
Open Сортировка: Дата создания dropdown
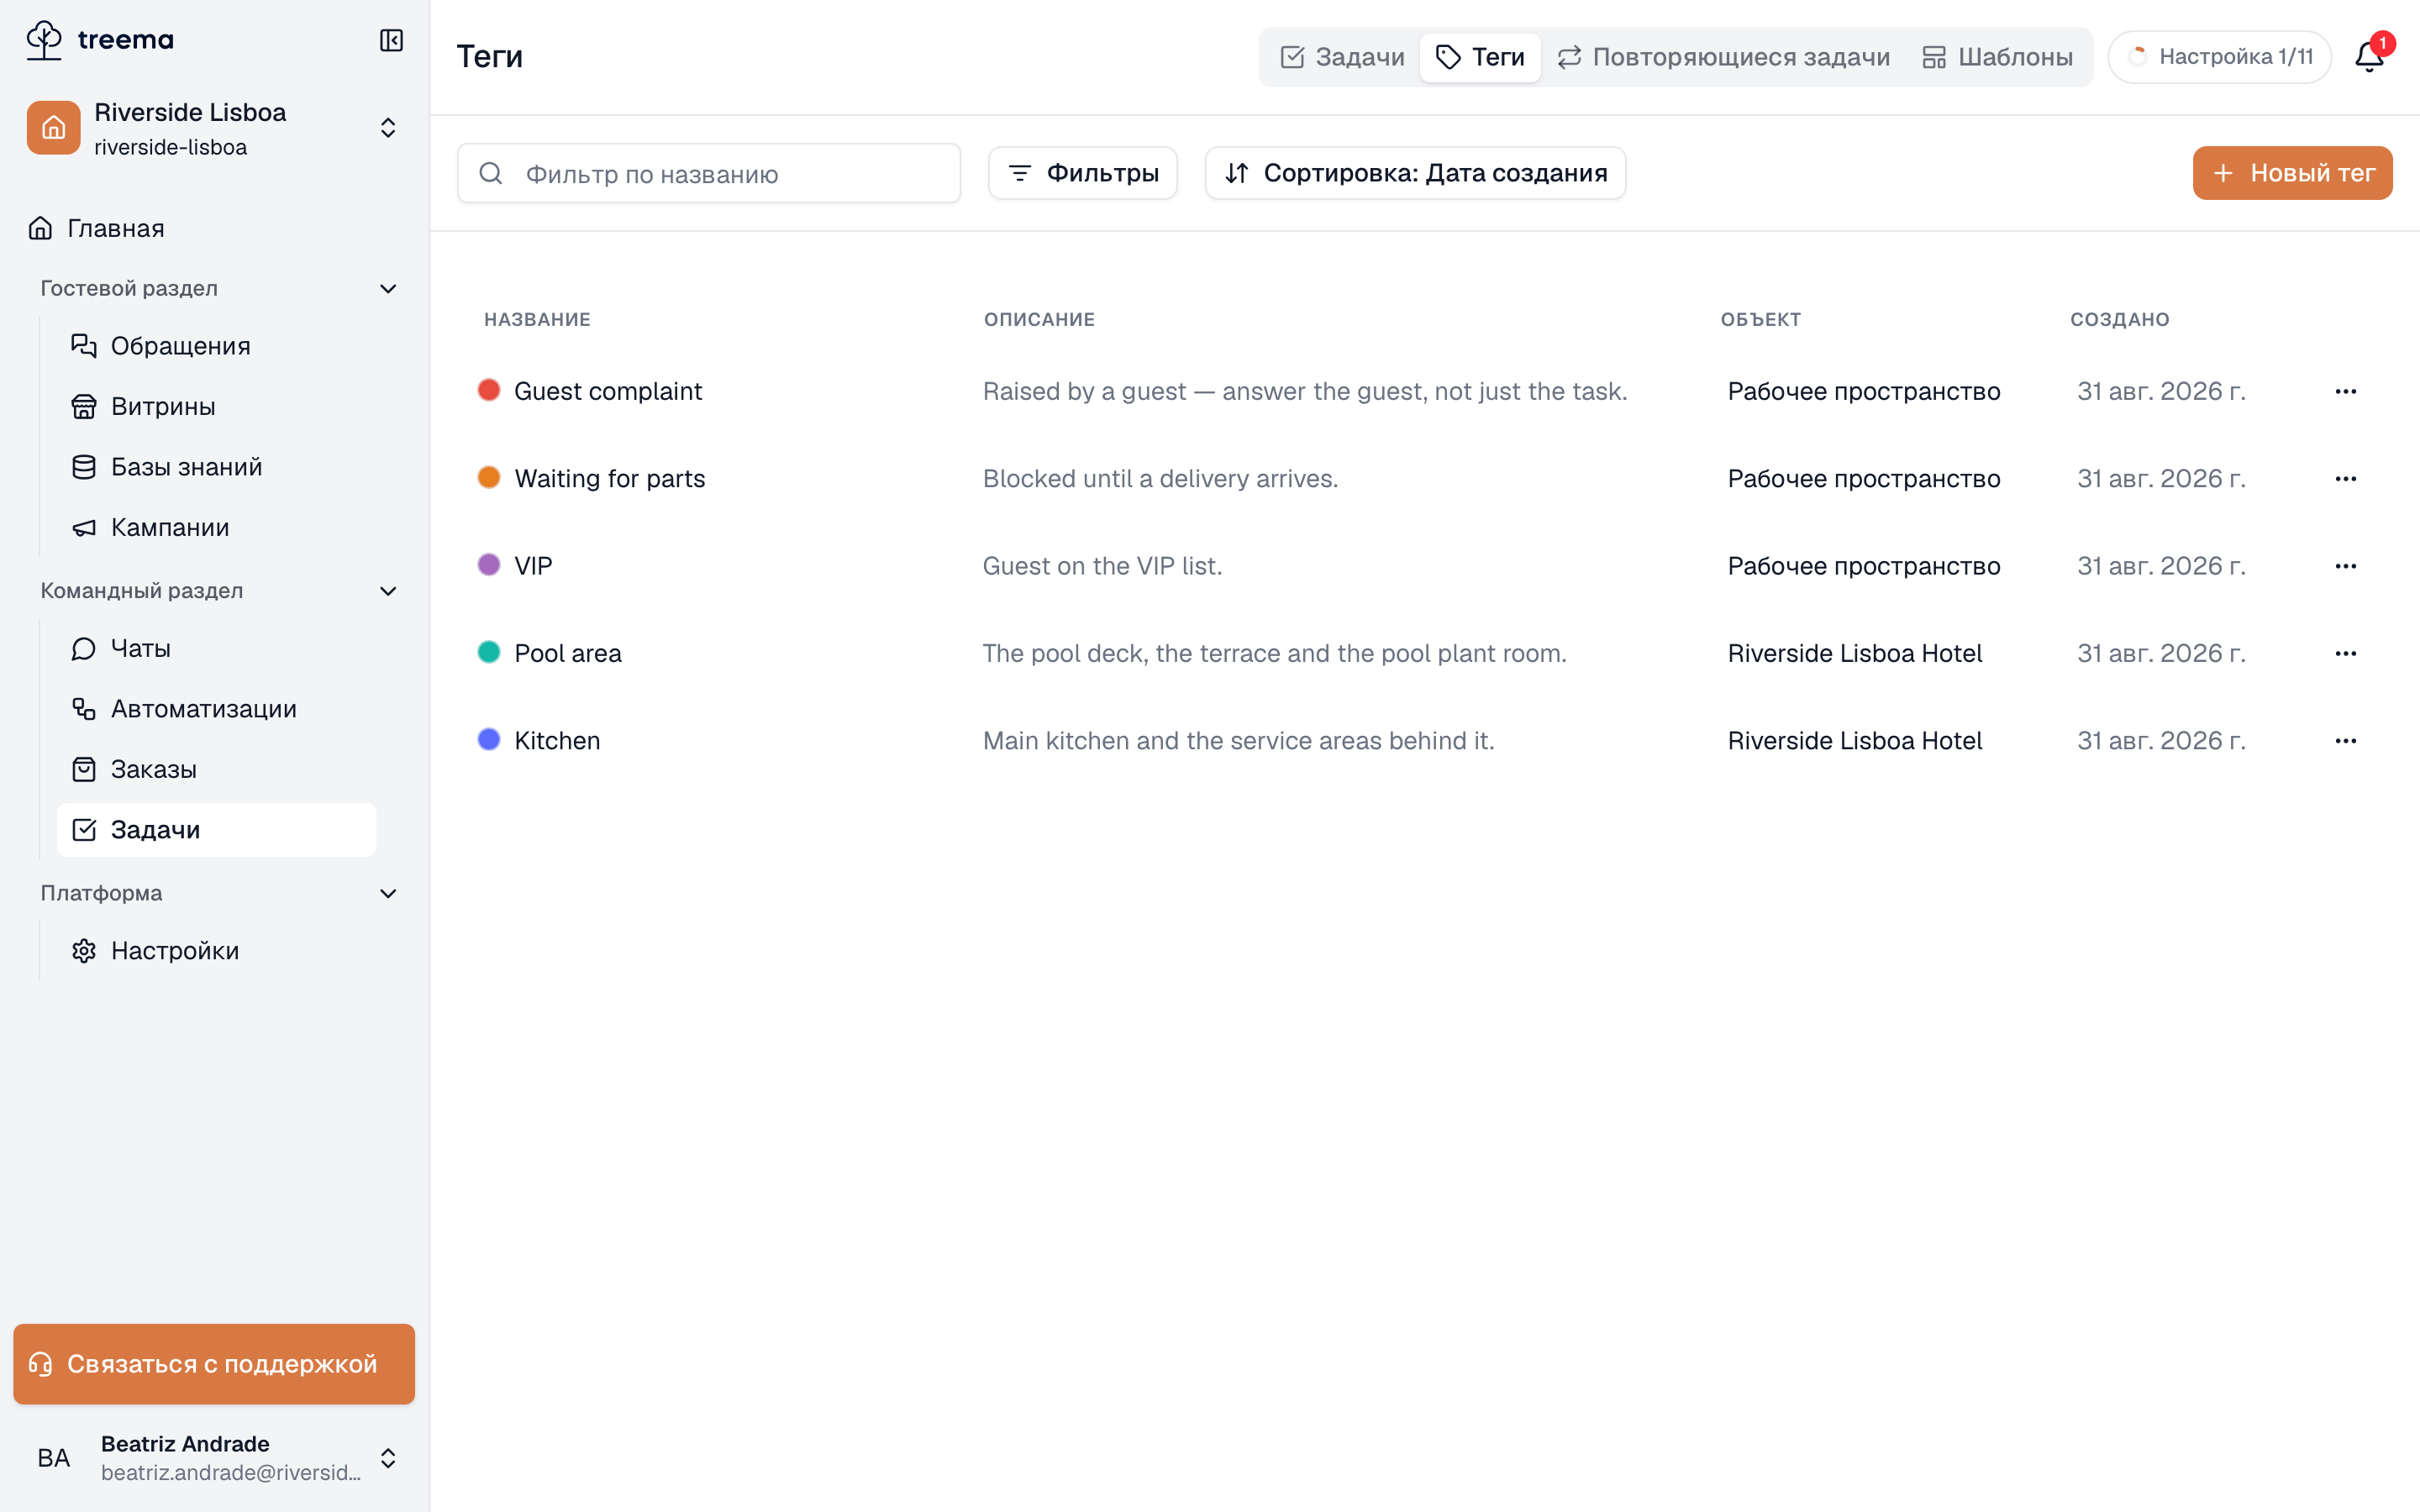click(x=1415, y=173)
